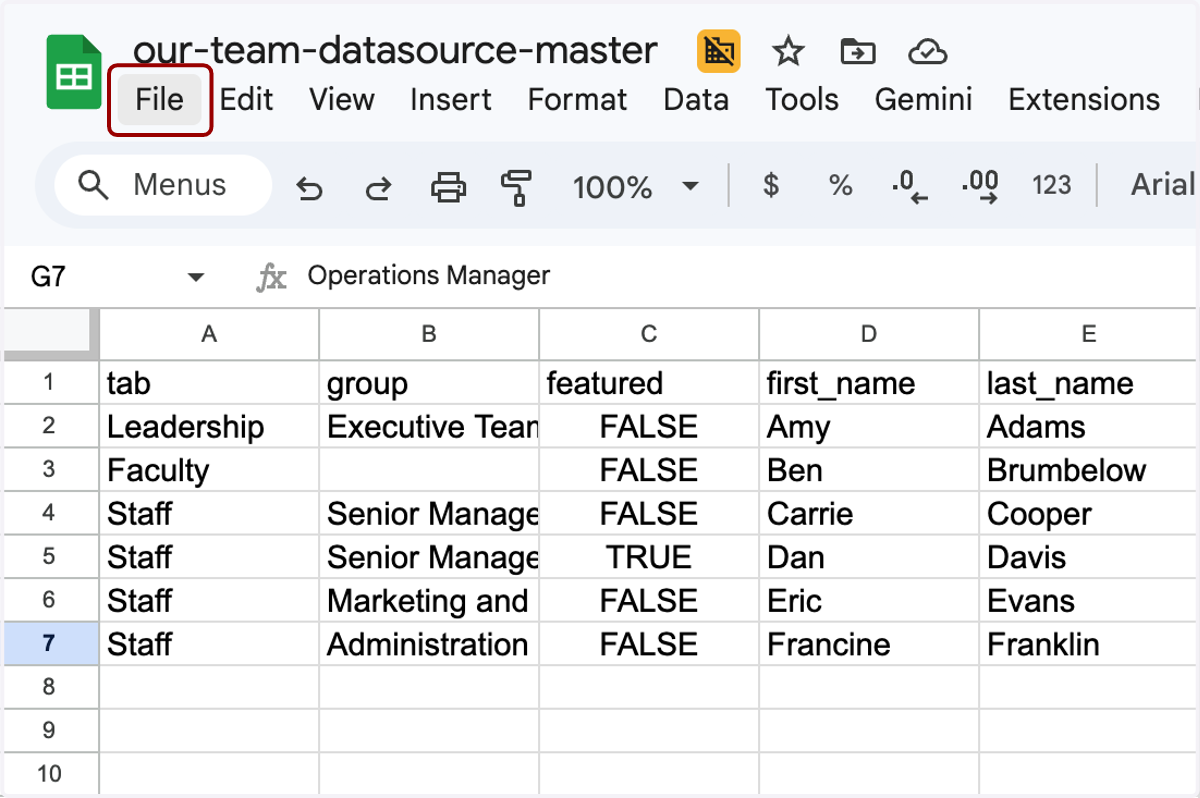Image resolution: width=1200 pixels, height=798 pixels.
Task: Open the File menu
Action: (x=160, y=100)
